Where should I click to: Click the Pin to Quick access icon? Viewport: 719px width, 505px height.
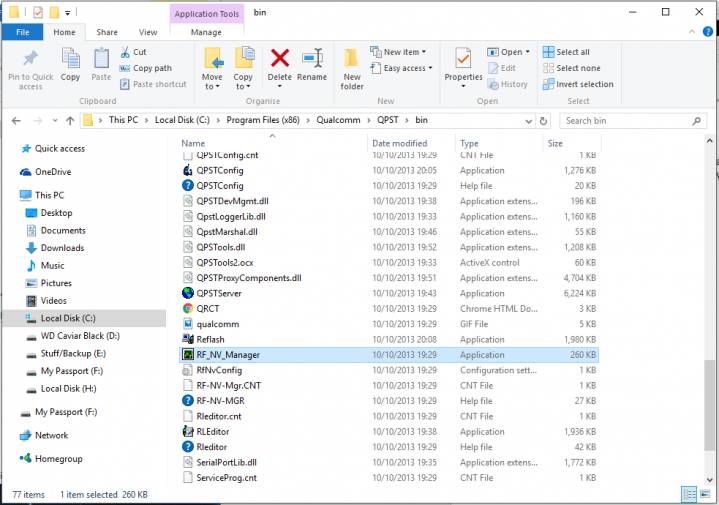tap(30, 59)
